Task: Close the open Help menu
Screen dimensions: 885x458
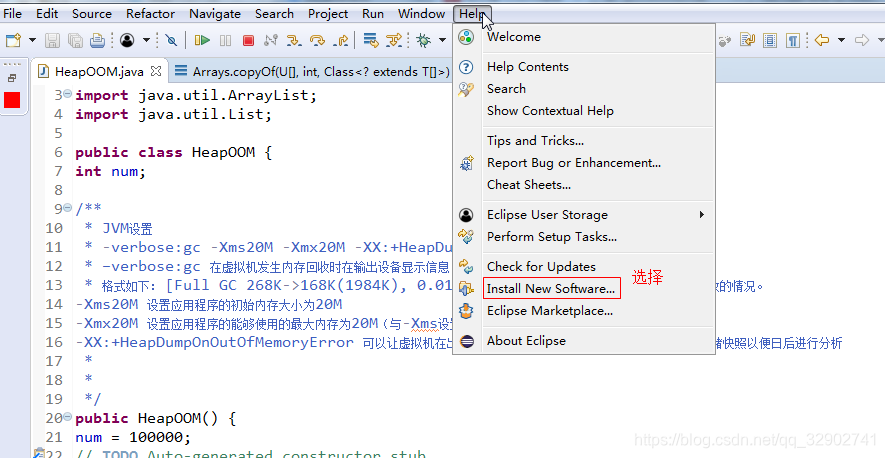Action: (472, 14)
